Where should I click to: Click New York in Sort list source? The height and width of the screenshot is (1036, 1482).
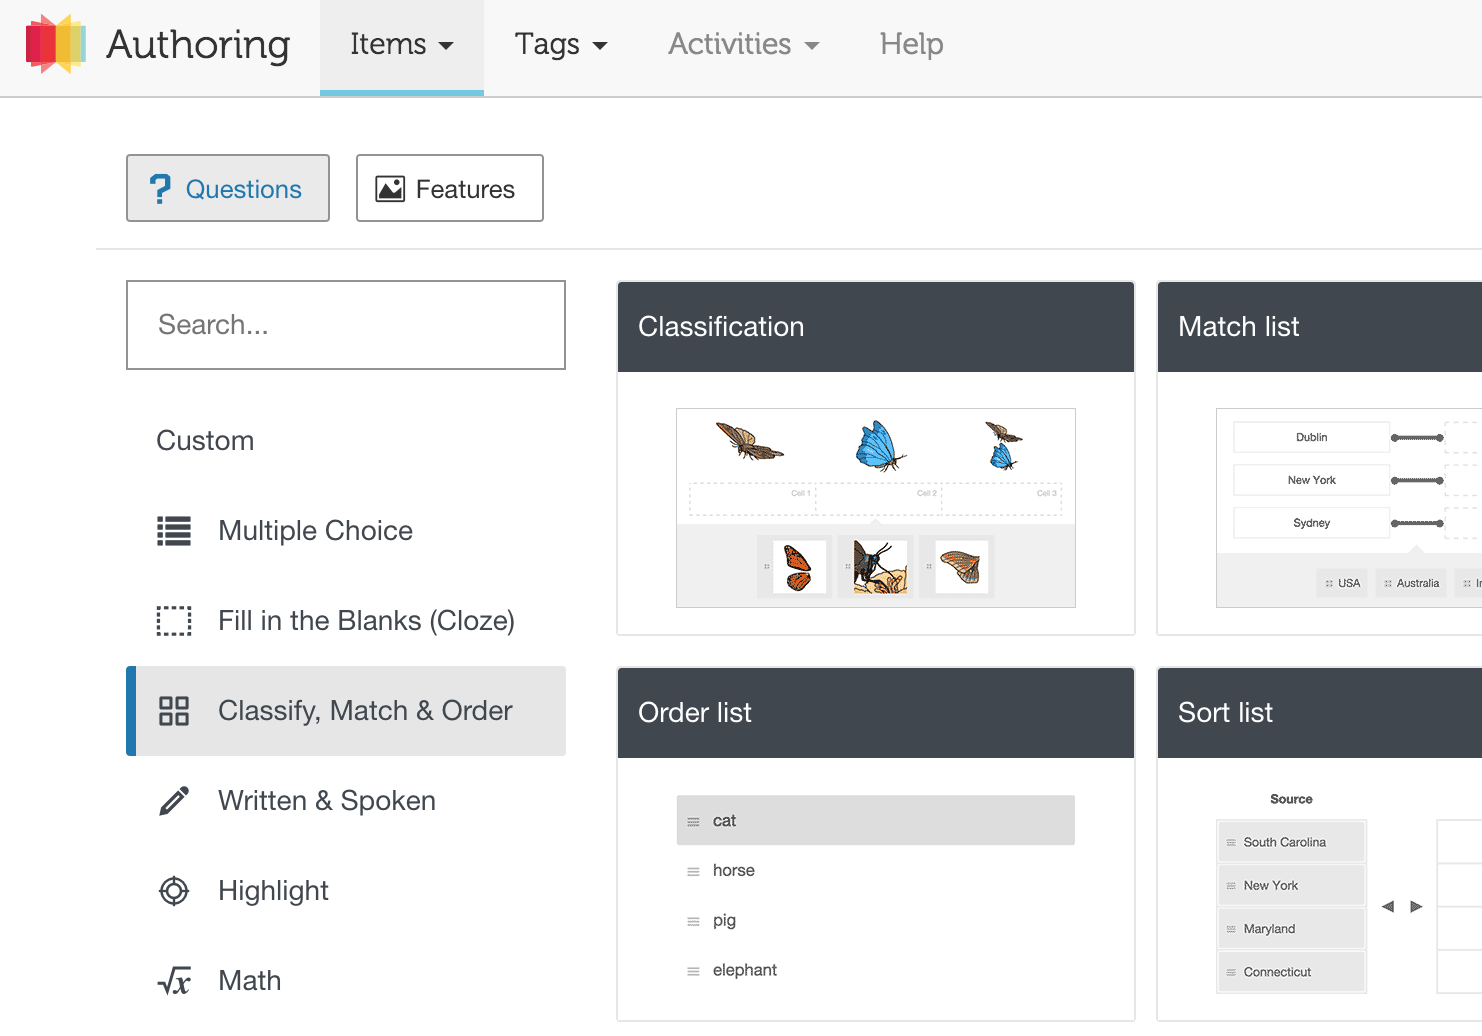click(1291, 886)
